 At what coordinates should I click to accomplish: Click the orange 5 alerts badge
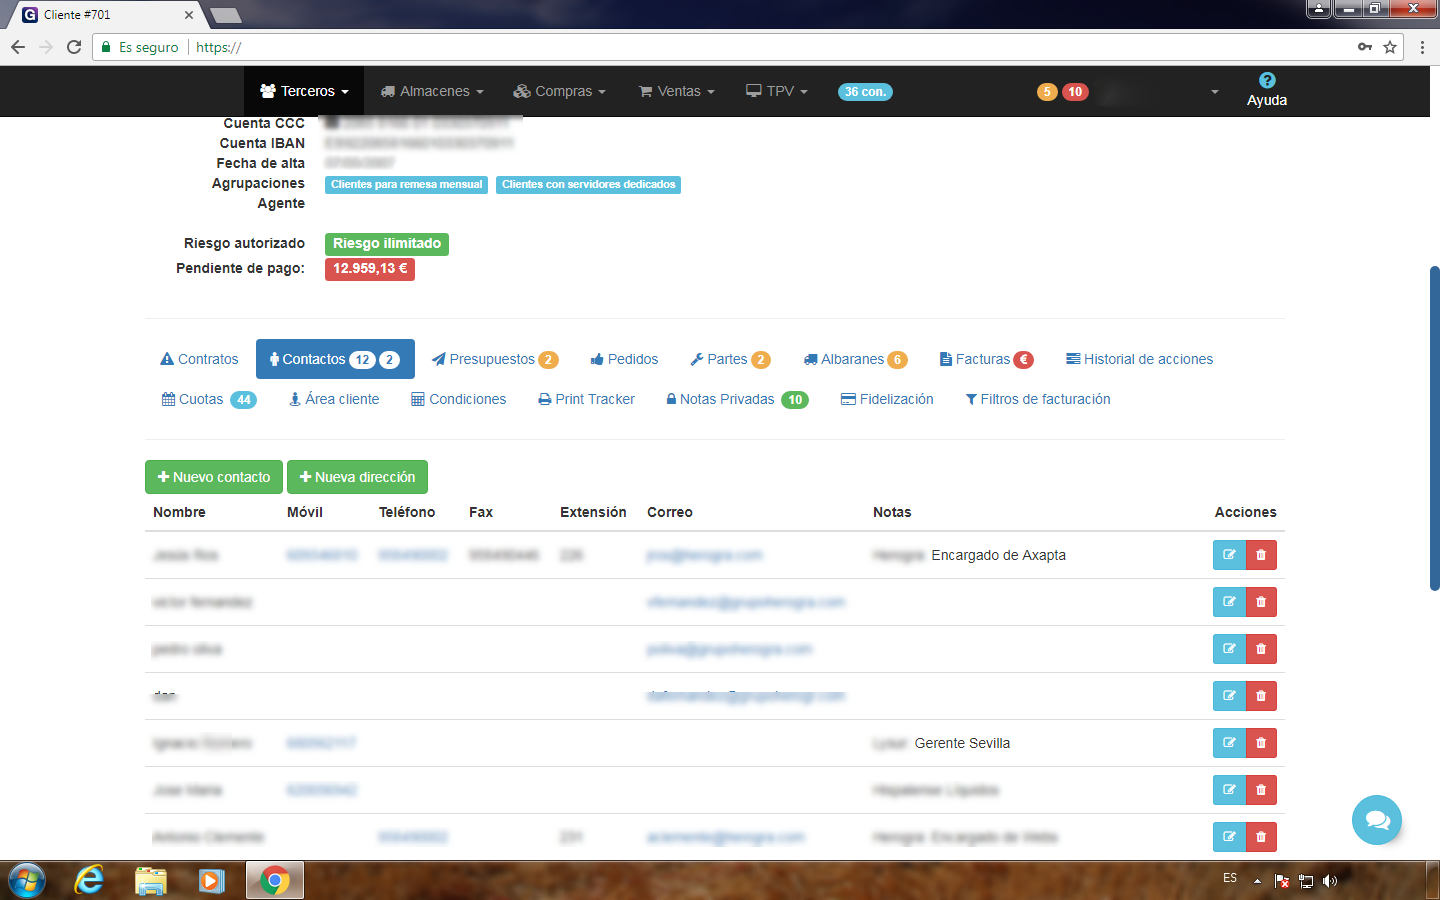tap(1047, 92)
